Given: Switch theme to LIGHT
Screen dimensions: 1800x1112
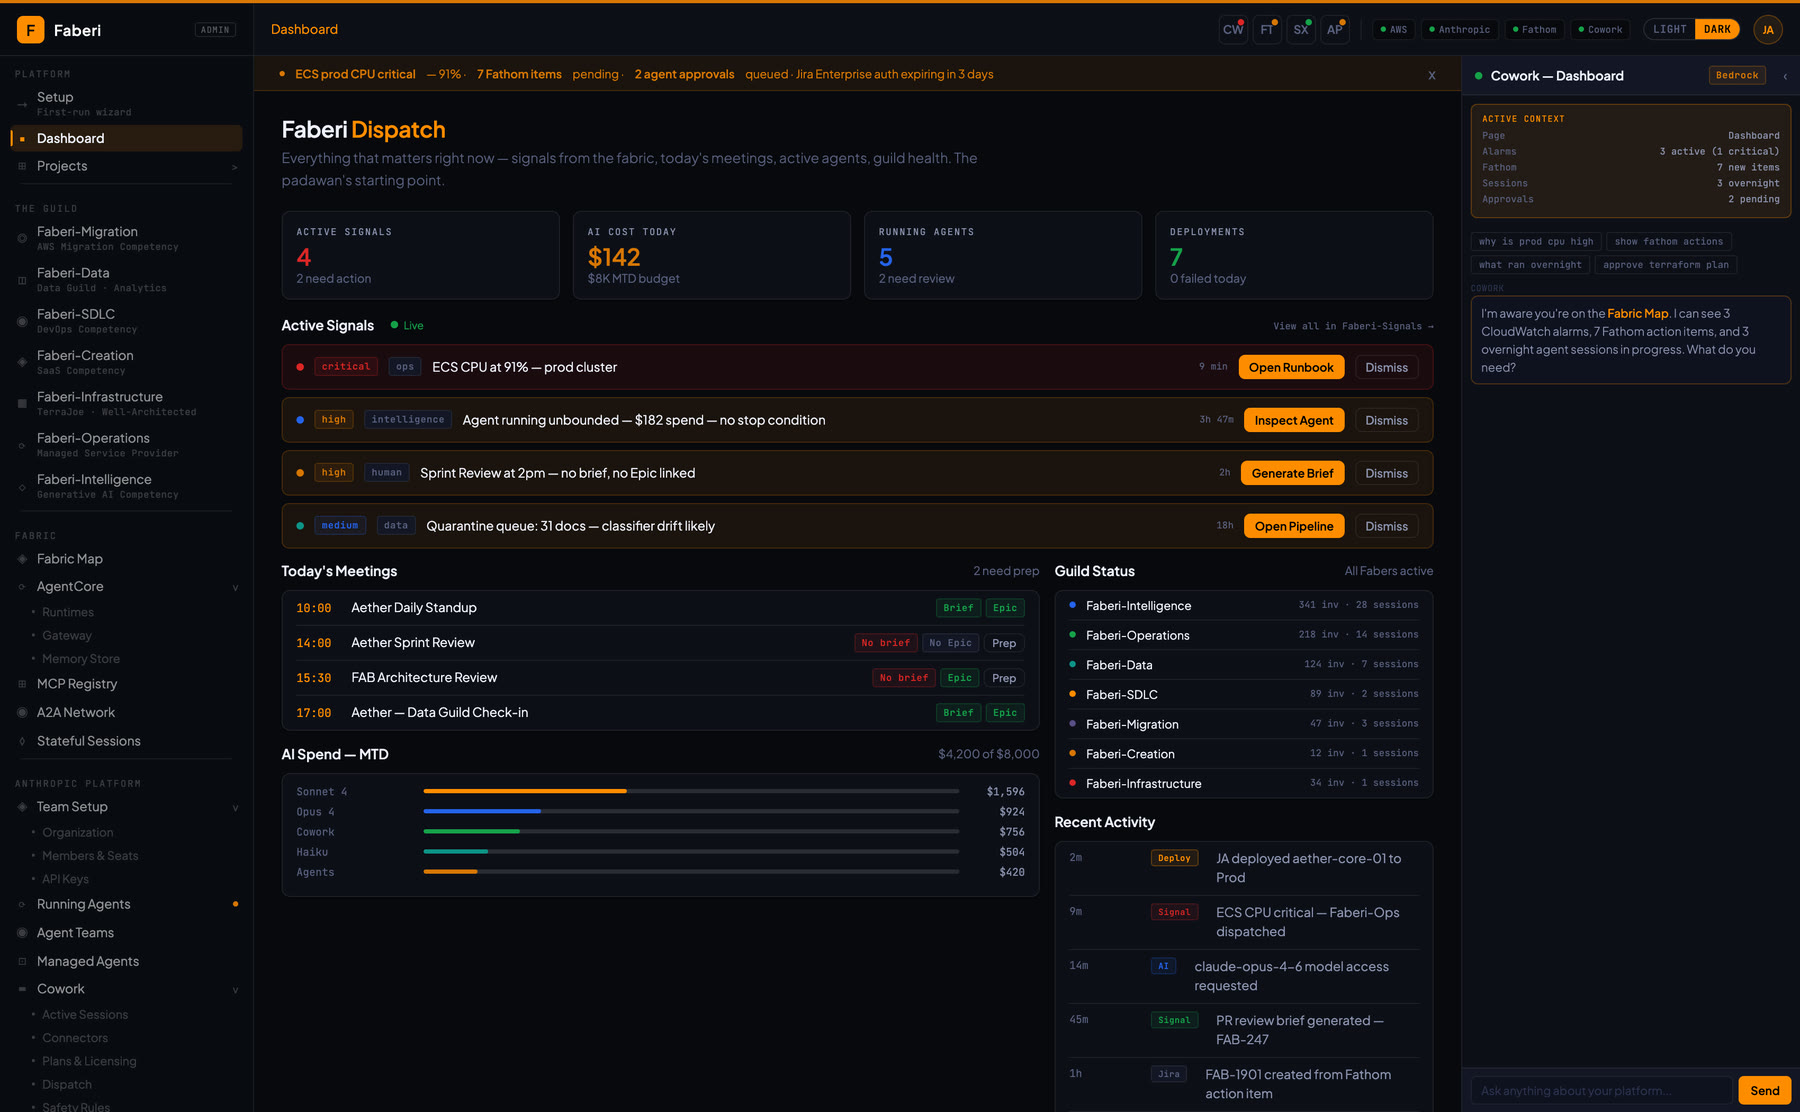Looking at the screenshot, I should tap(1669, 29).
